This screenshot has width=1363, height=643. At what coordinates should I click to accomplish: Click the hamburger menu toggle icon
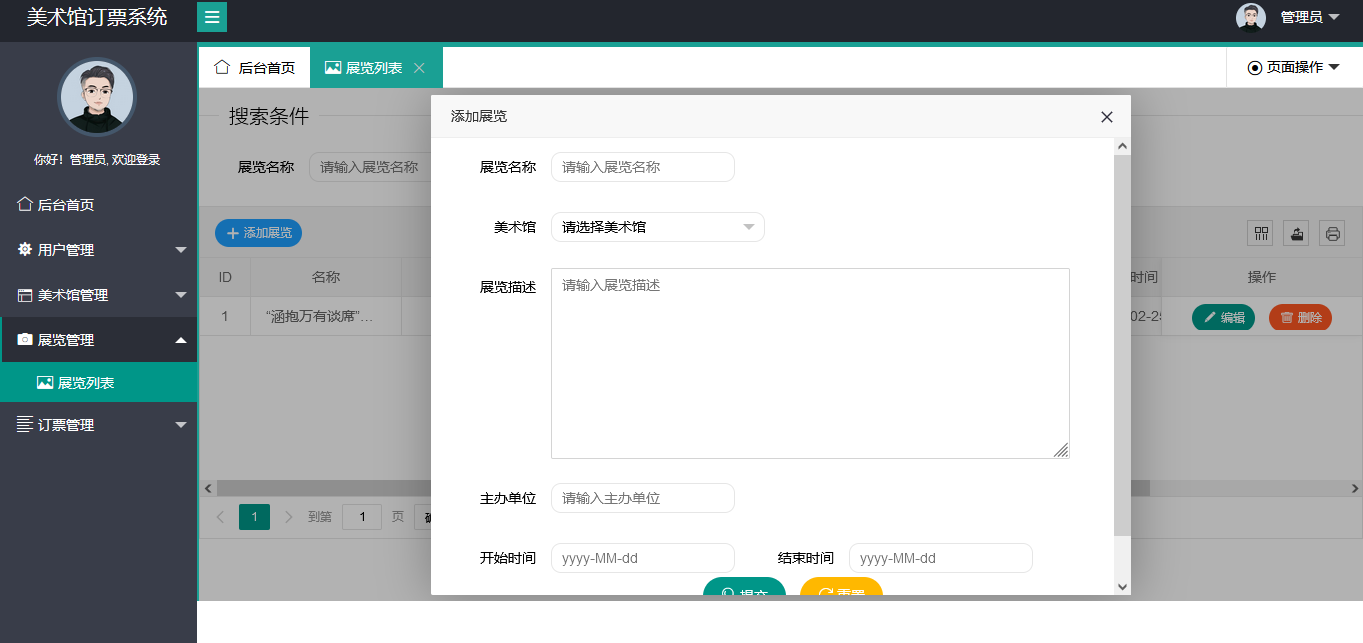(x=212, y=17)
